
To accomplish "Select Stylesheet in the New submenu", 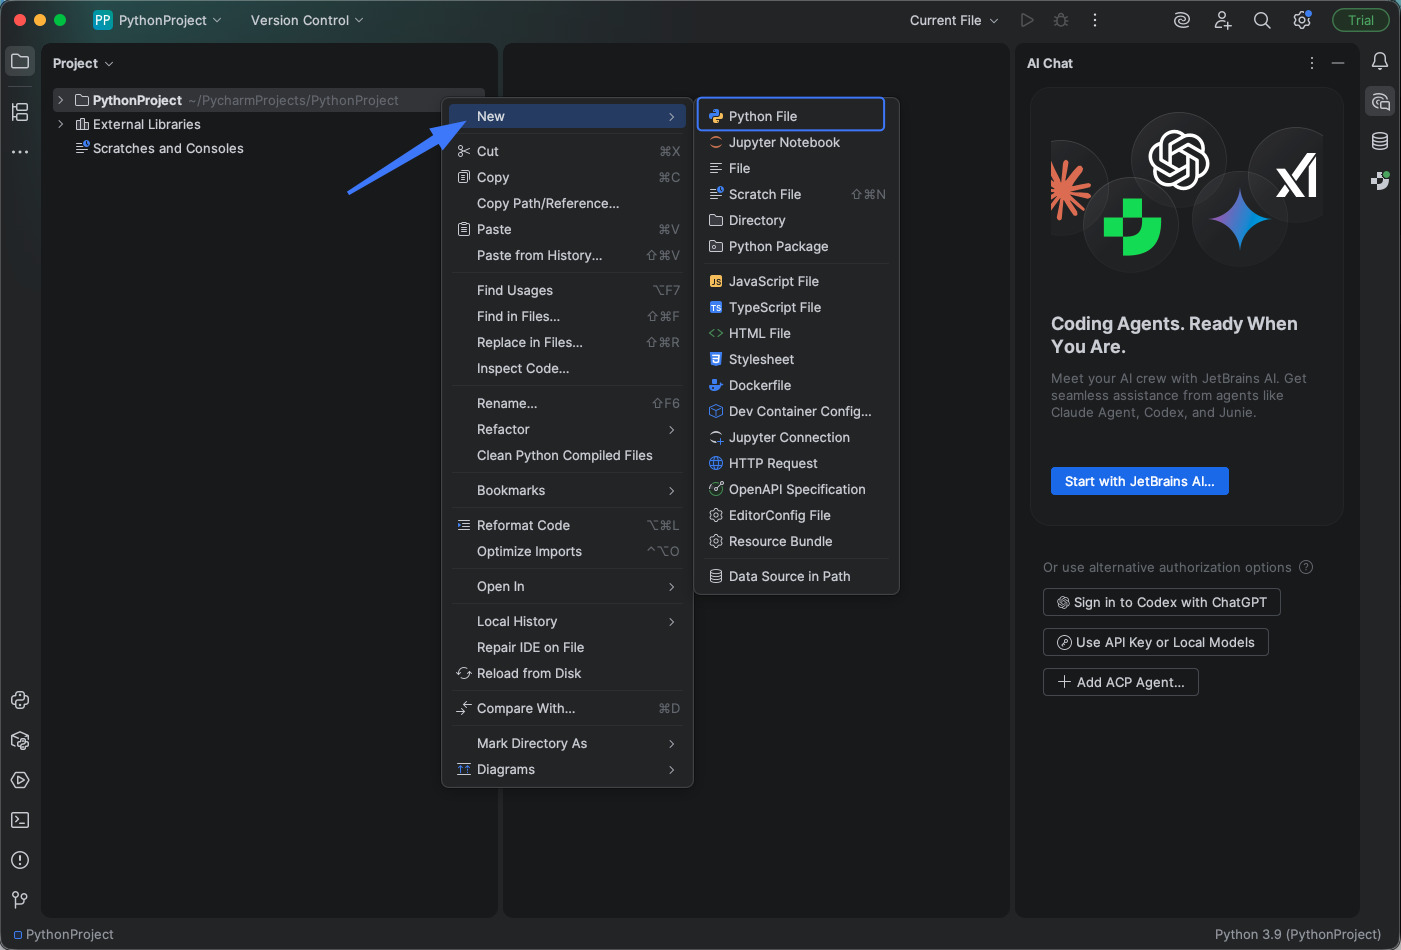I will click(796, 359).
